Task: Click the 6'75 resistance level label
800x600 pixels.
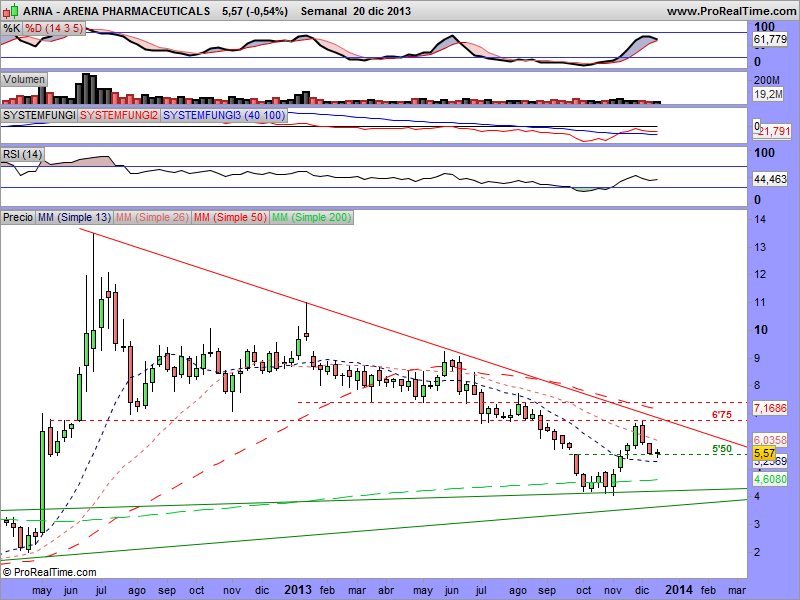Action: [722, 415]
